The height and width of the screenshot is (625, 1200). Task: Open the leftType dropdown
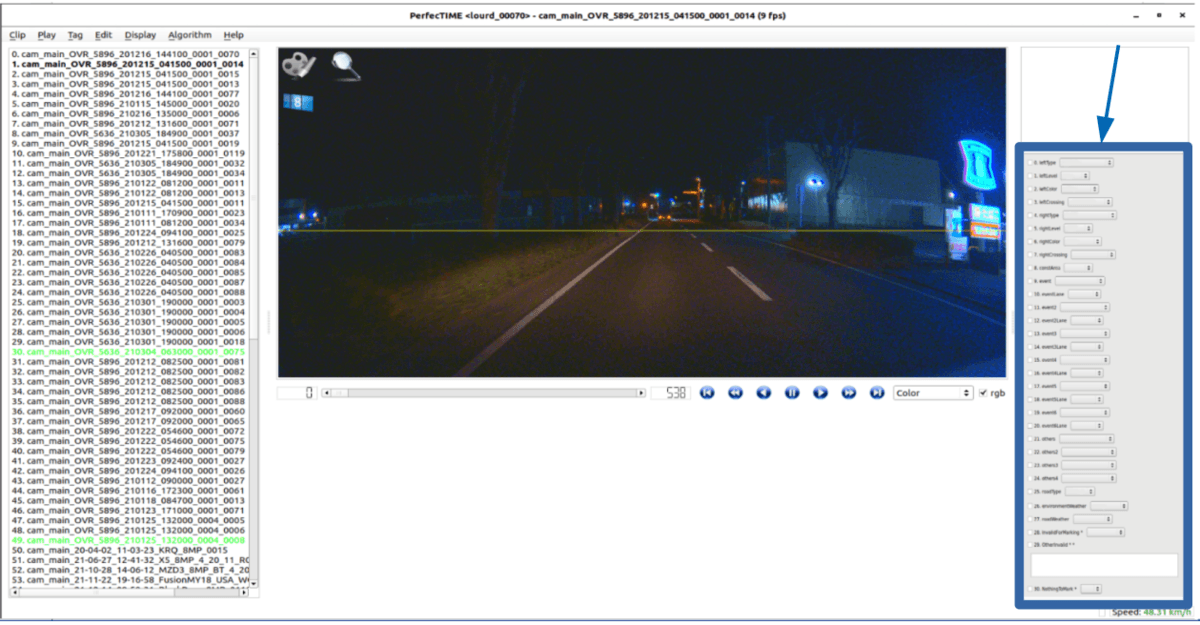(x=1087, y=162)
